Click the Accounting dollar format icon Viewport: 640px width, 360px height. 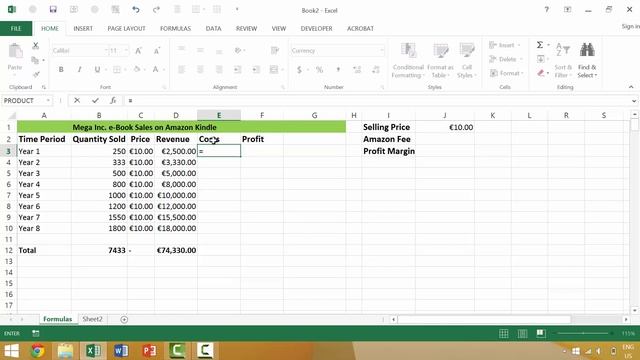299,70
